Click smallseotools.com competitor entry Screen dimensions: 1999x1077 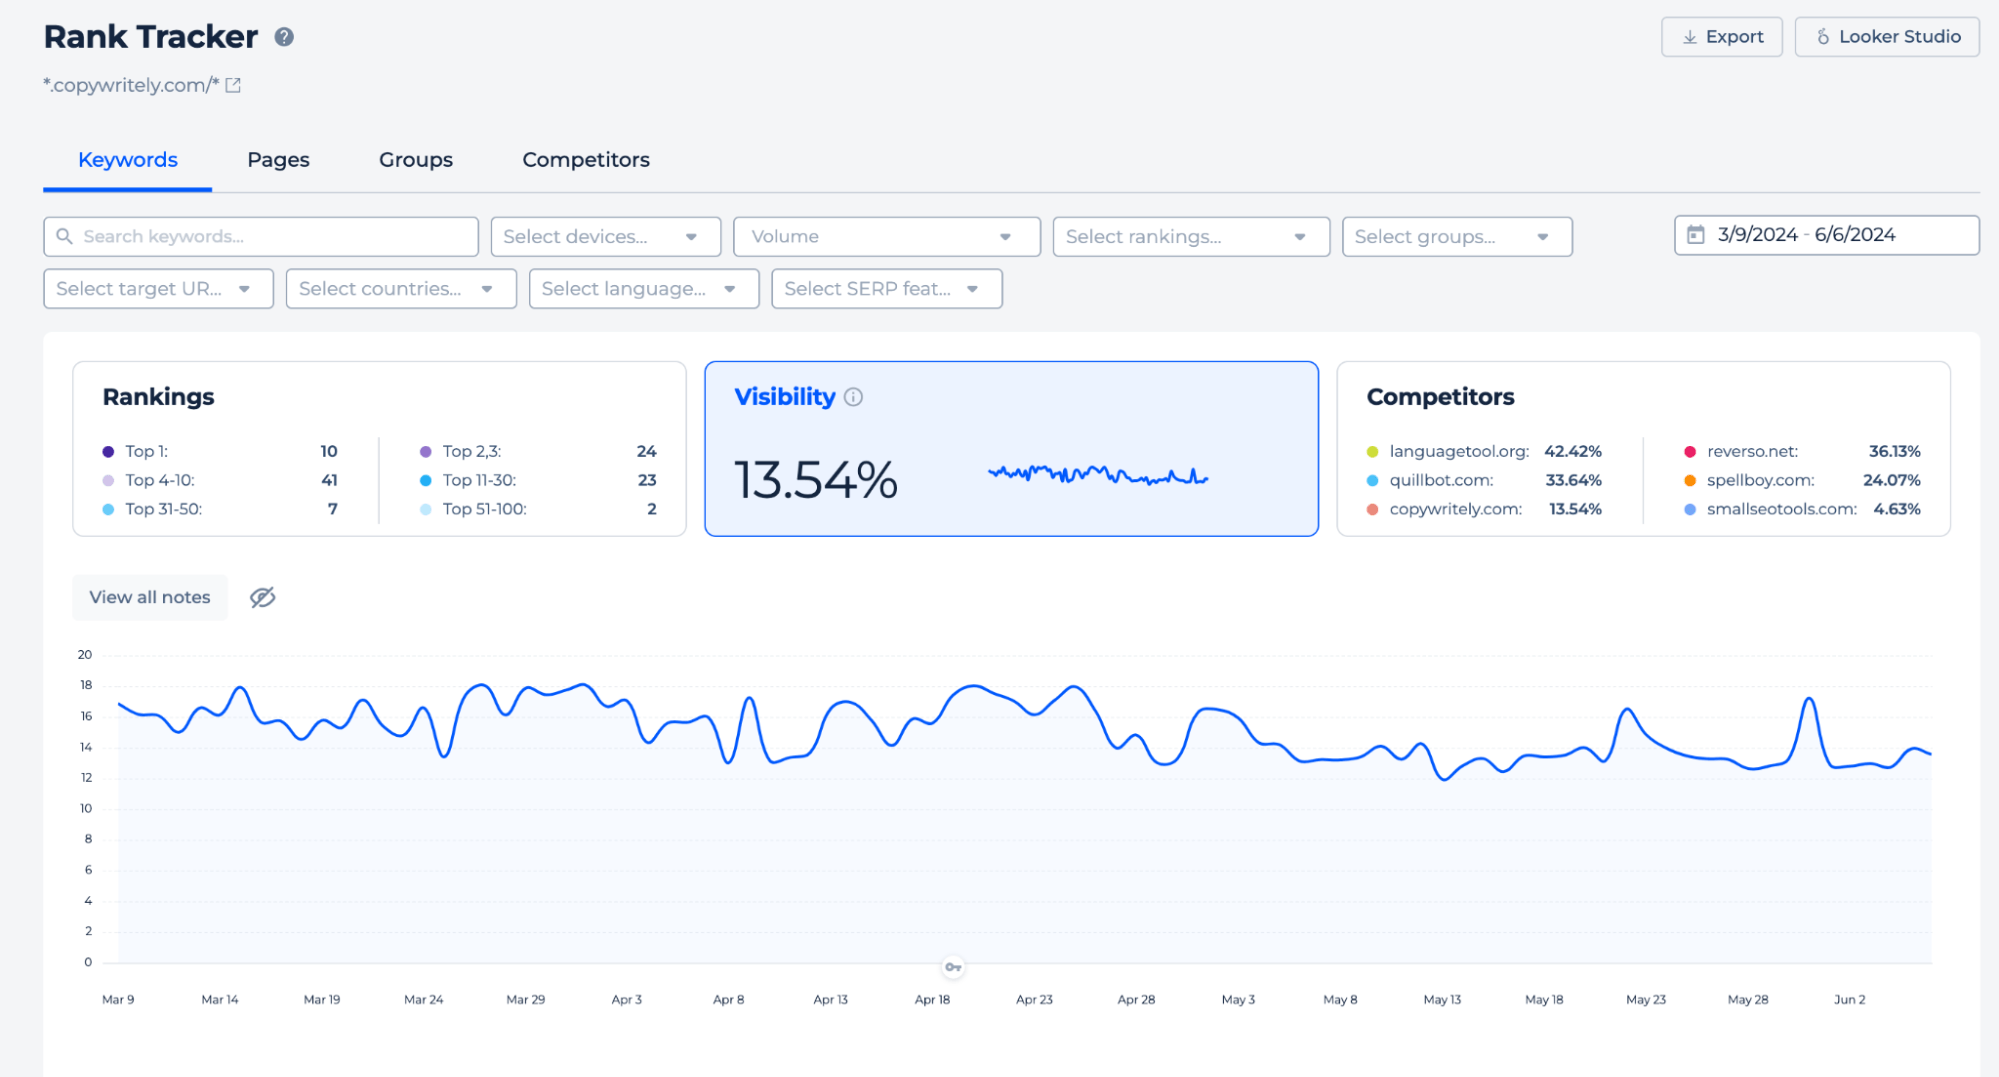[1802, 509]
